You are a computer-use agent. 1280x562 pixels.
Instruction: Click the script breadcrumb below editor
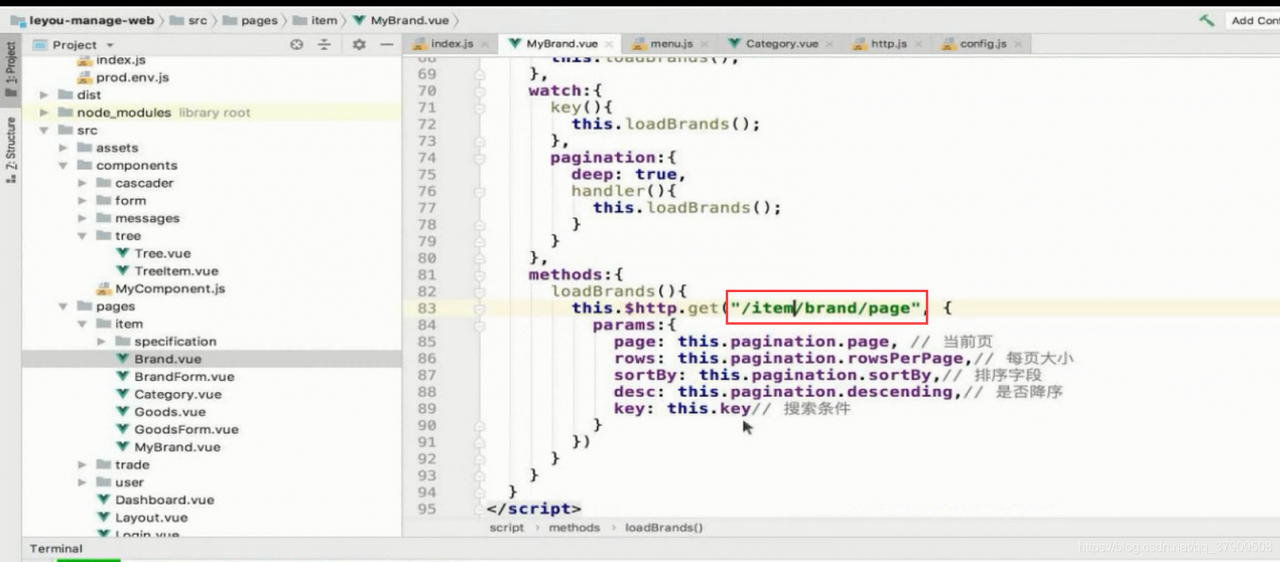click(506, 527)
